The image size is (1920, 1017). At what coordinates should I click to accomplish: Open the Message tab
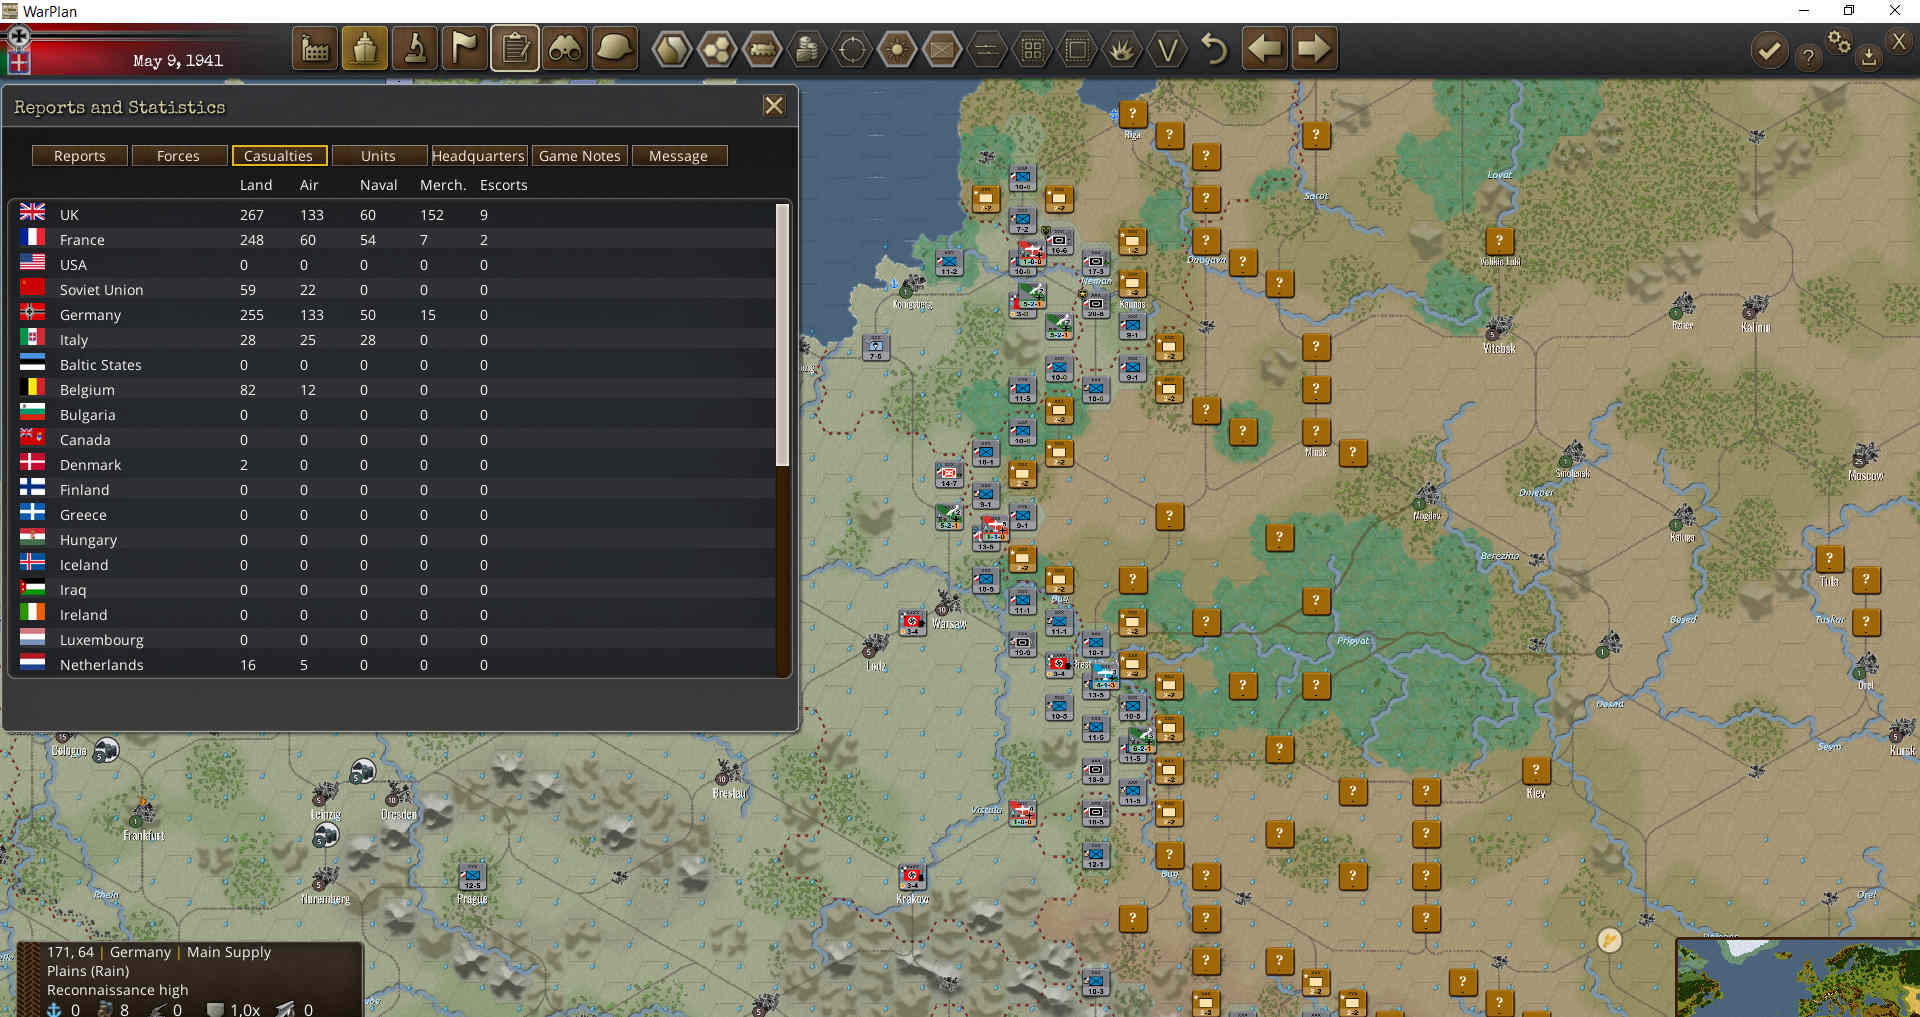pyautogui.click(x=678, y=156)
